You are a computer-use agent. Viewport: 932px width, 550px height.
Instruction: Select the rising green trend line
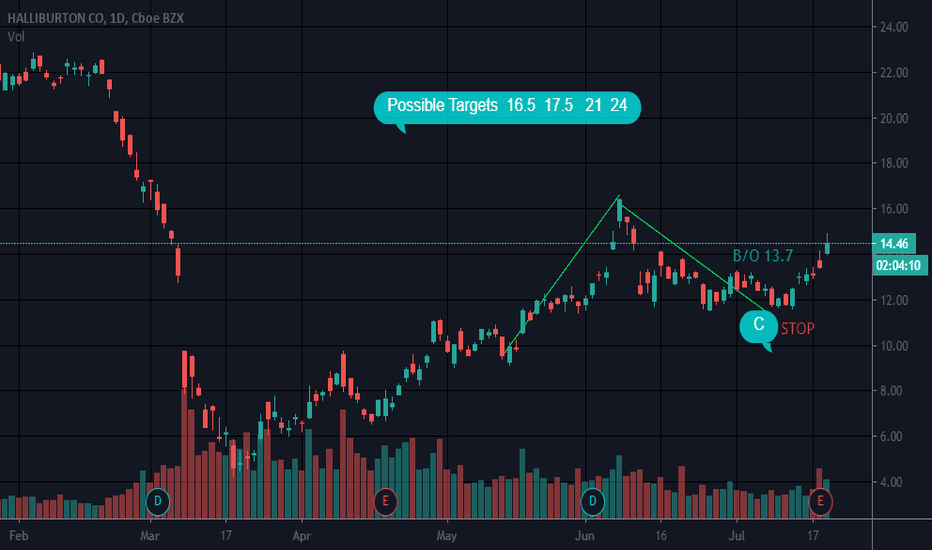click(x=562, y=274)
